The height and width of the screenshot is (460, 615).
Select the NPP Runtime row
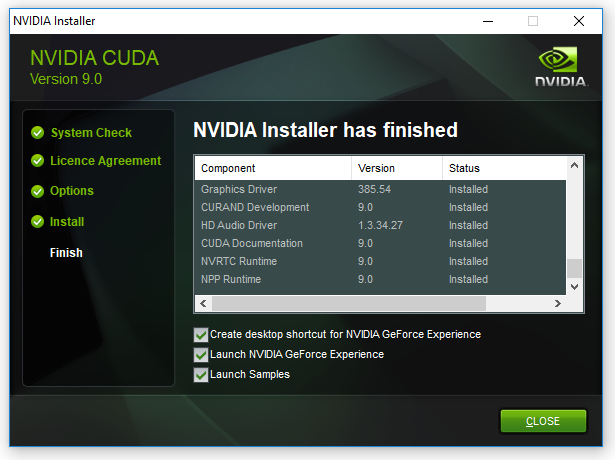coord(380,280)
